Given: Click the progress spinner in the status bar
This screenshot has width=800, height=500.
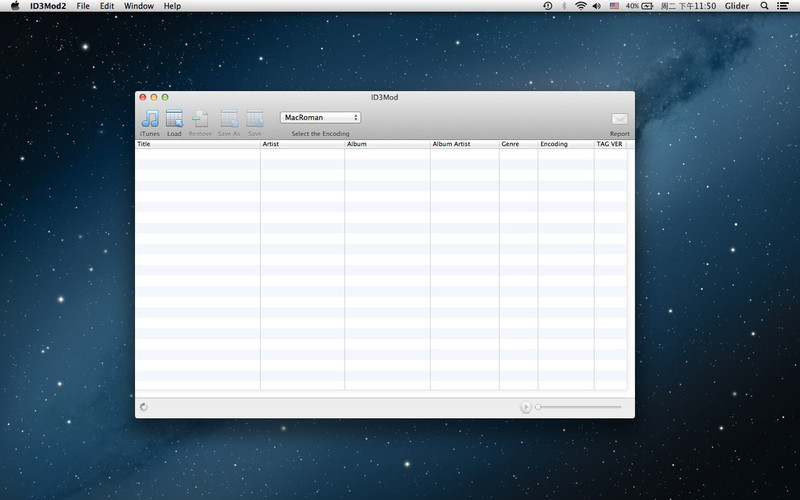Looking at the screenshot, I should pyautogui.click(x=143, y=407).
